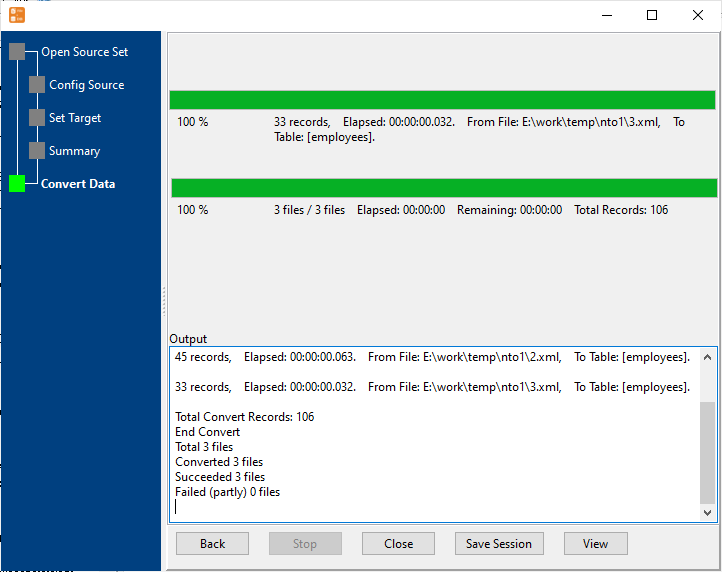Viewport: 722px width, 572px height.
Task: Click the gray square icon beside Set Target
Action: point(37,118)
